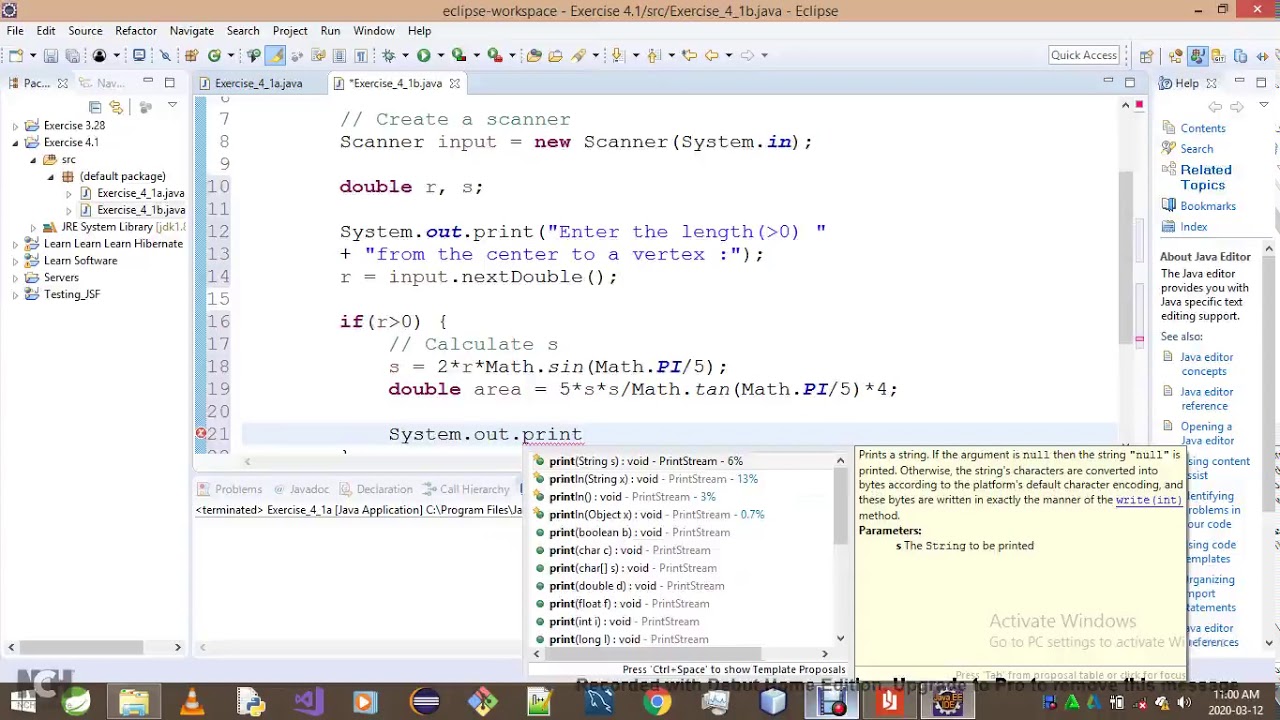Switch to the Javadoc tab
The width and height of the screenshot is (1280, 720).
pos(300,489)
